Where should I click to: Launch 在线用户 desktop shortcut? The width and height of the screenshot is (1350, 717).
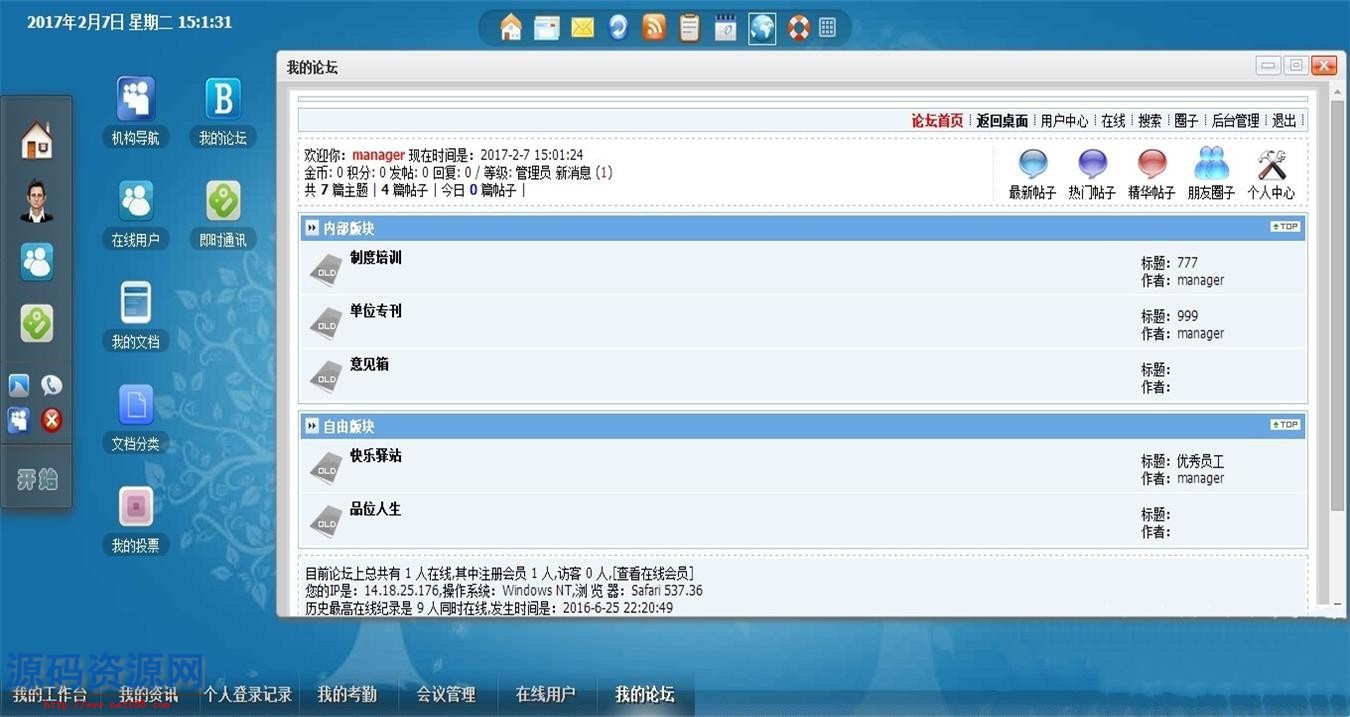pos(136,202)
